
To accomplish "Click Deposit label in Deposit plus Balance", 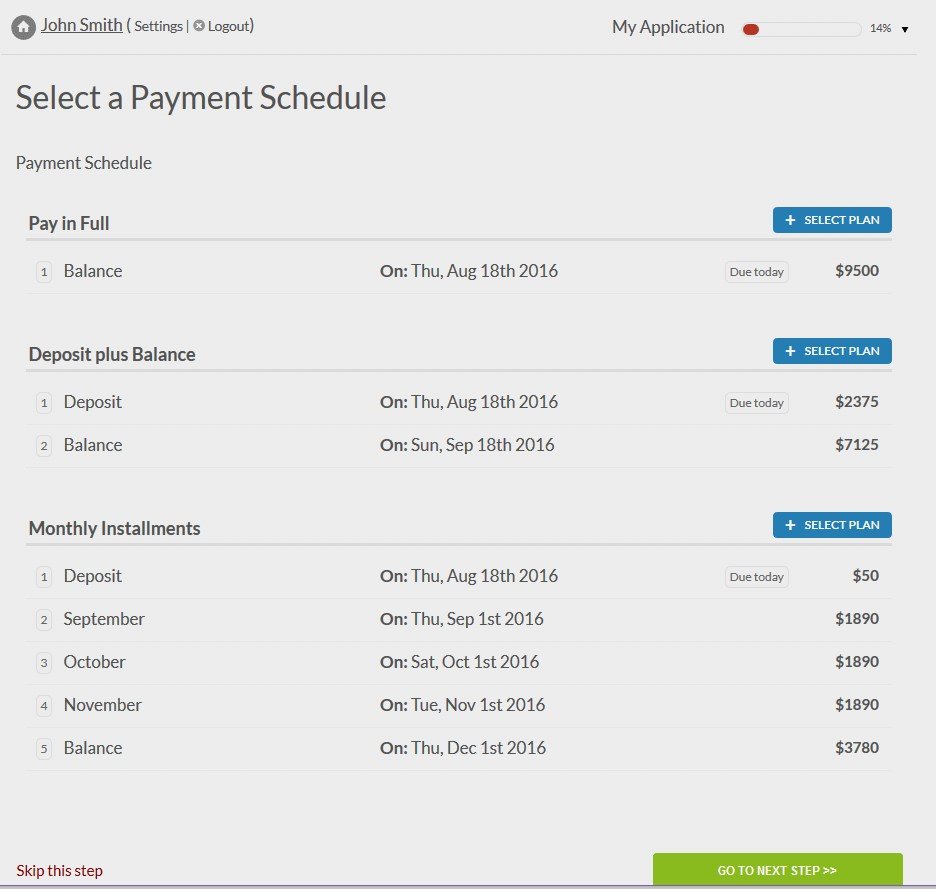I will (x=93, y=402).
